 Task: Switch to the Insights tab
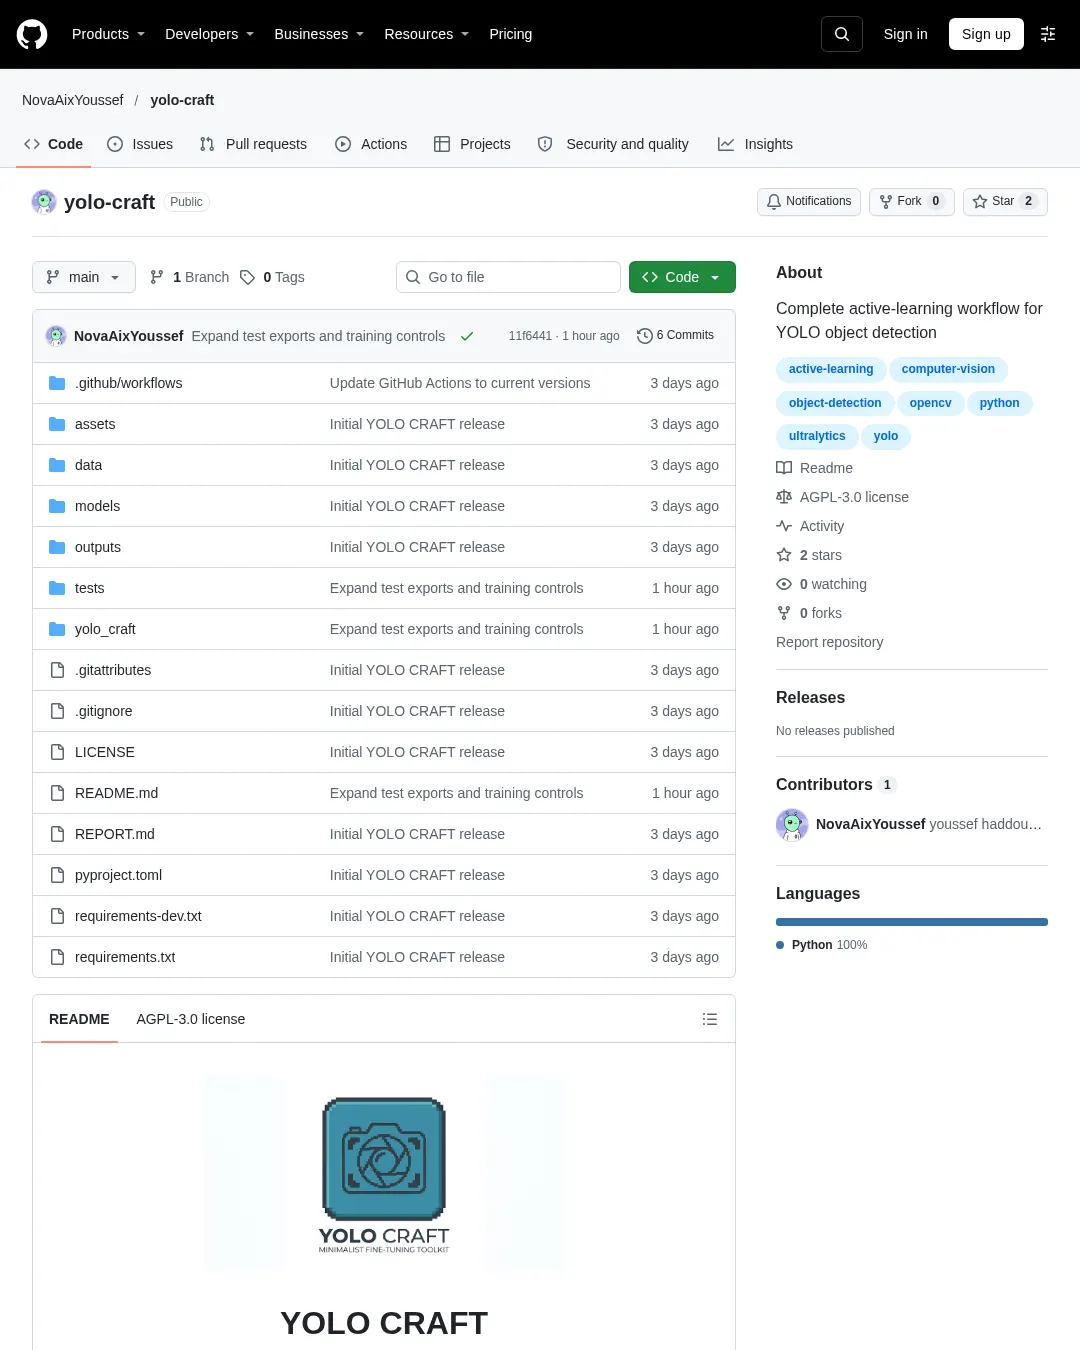click(755, 144)
